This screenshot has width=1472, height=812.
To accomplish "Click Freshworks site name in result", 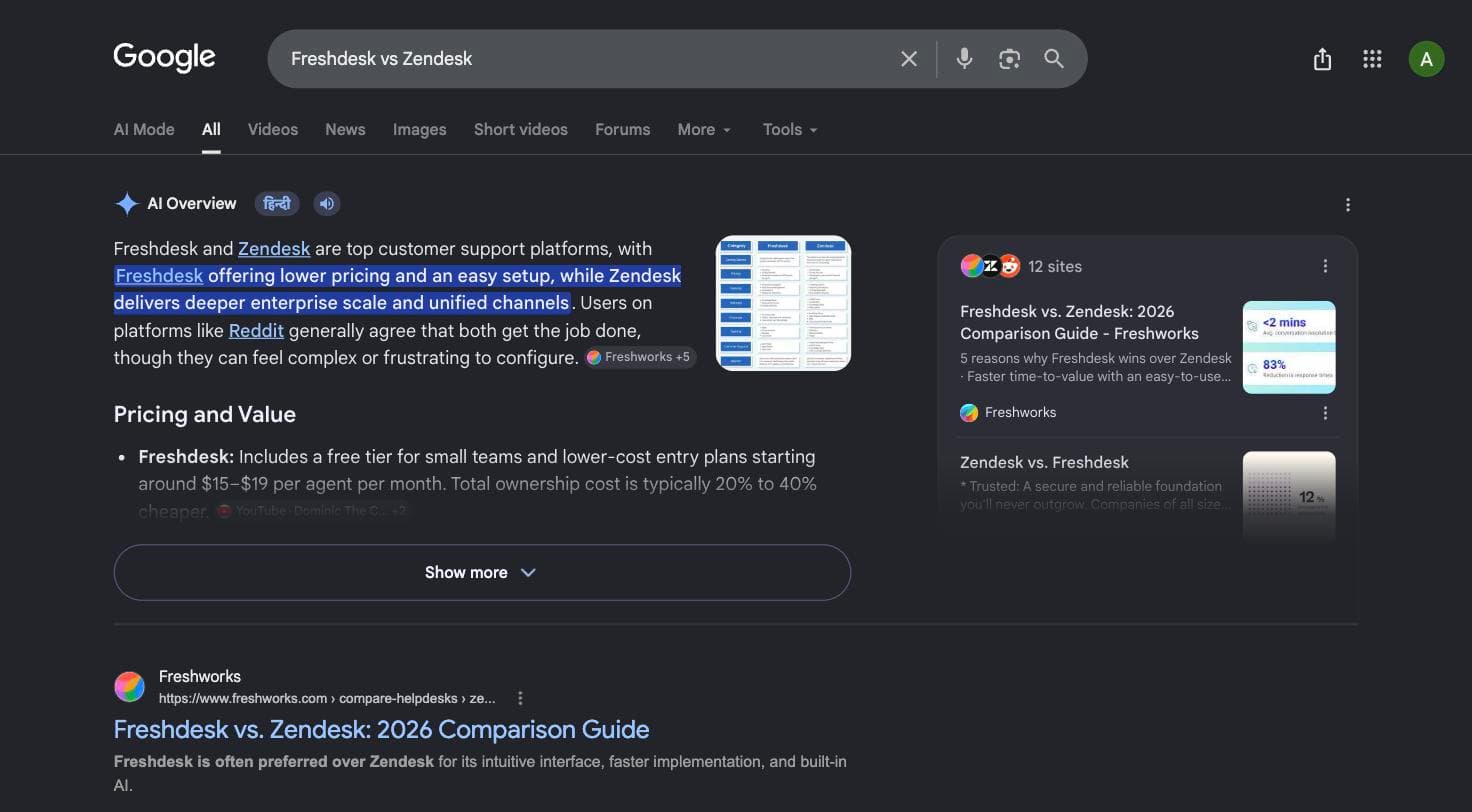I will coord(200,677).
